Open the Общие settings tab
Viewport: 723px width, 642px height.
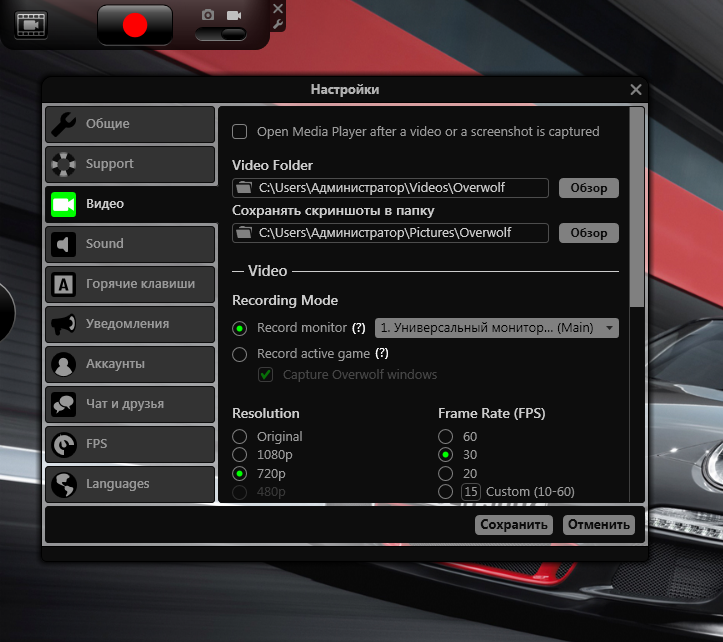(x=130, y=124)
